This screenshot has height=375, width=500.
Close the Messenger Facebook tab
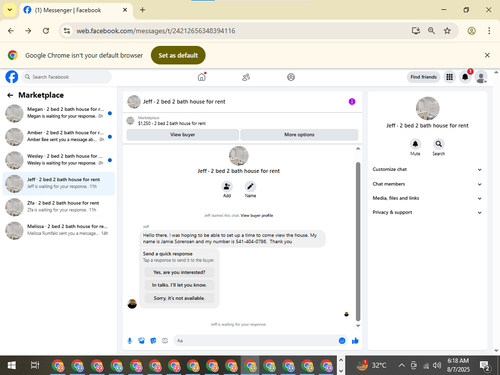click(125, 10)
